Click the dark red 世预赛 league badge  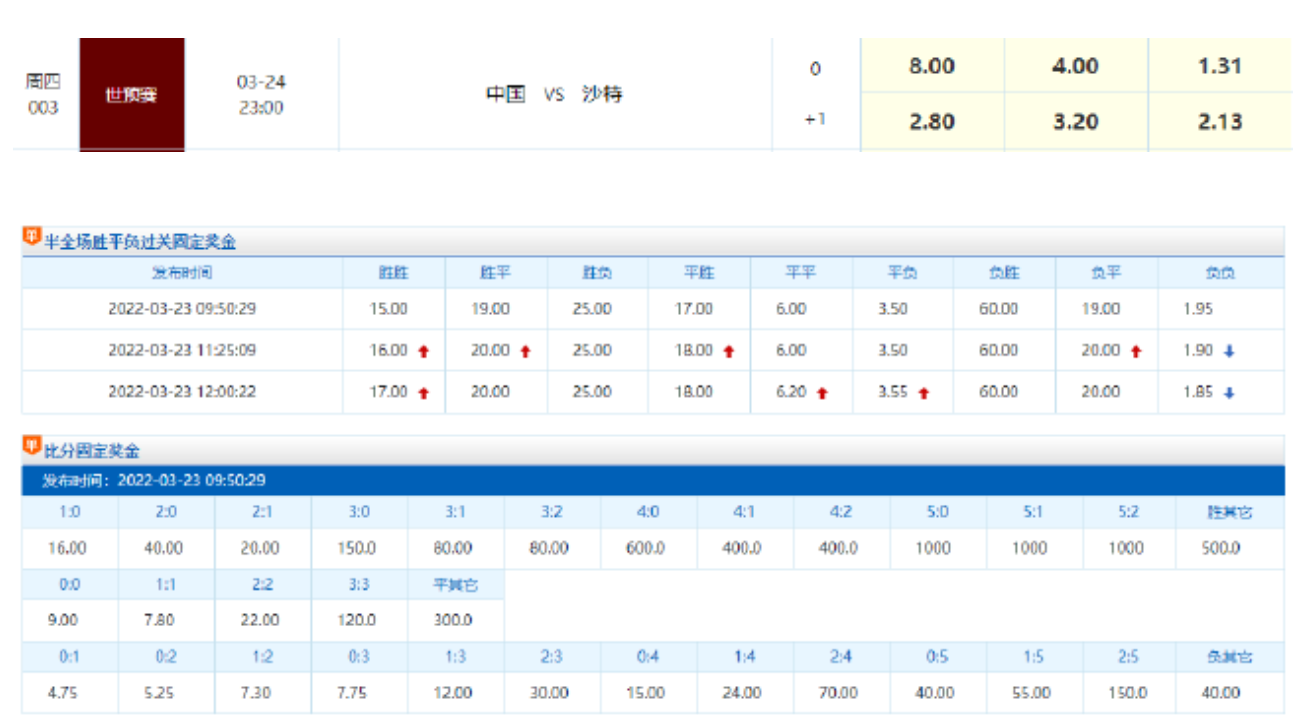click(x=132, y=95)
